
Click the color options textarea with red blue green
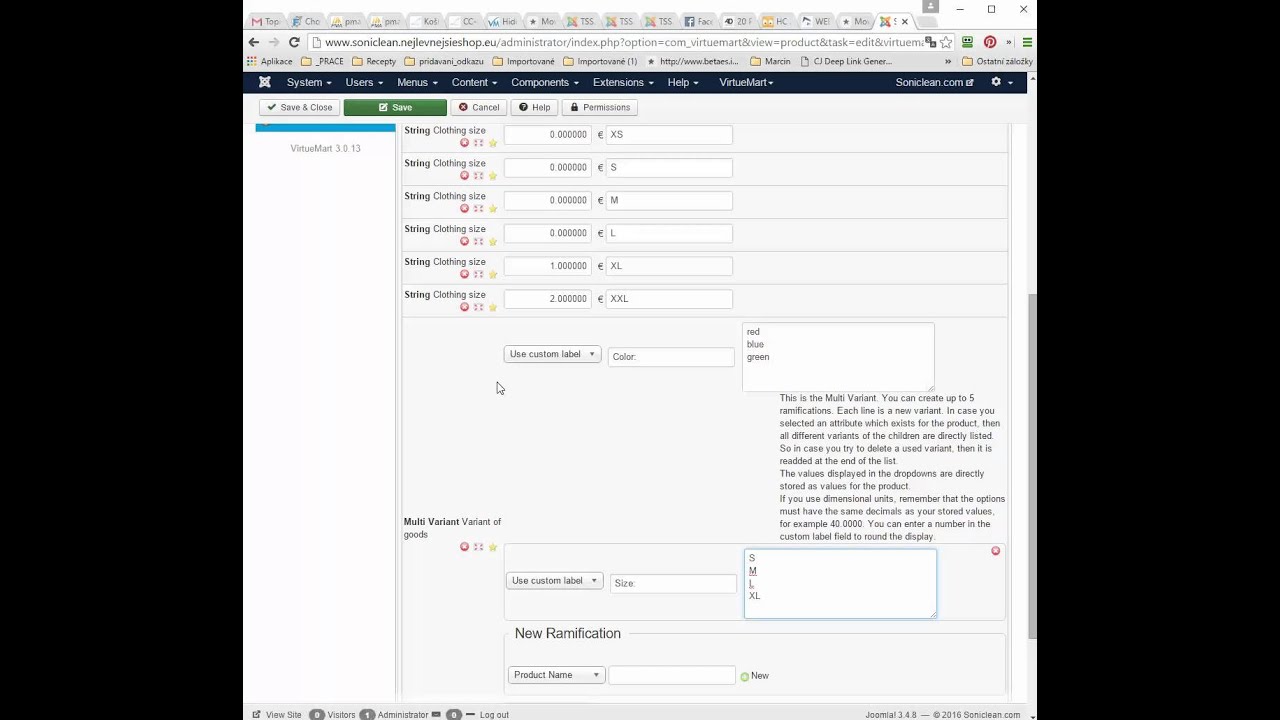pos(838,357)
